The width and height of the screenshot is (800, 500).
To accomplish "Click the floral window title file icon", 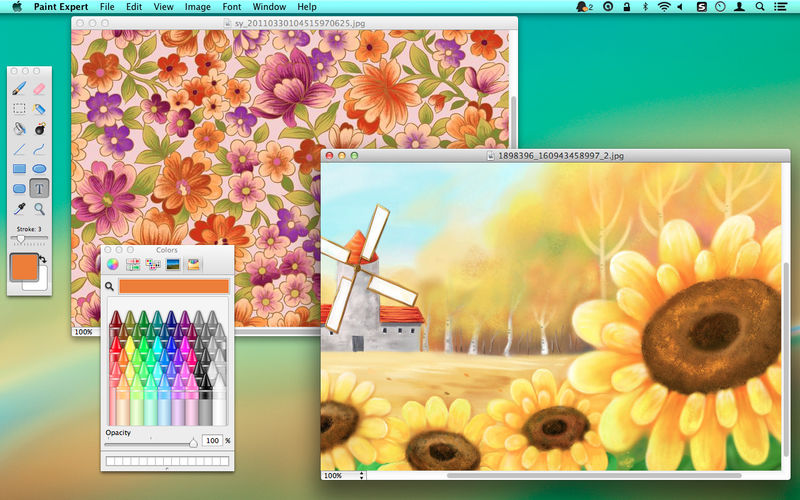I will pyautogui.click(x=228, y=23).
